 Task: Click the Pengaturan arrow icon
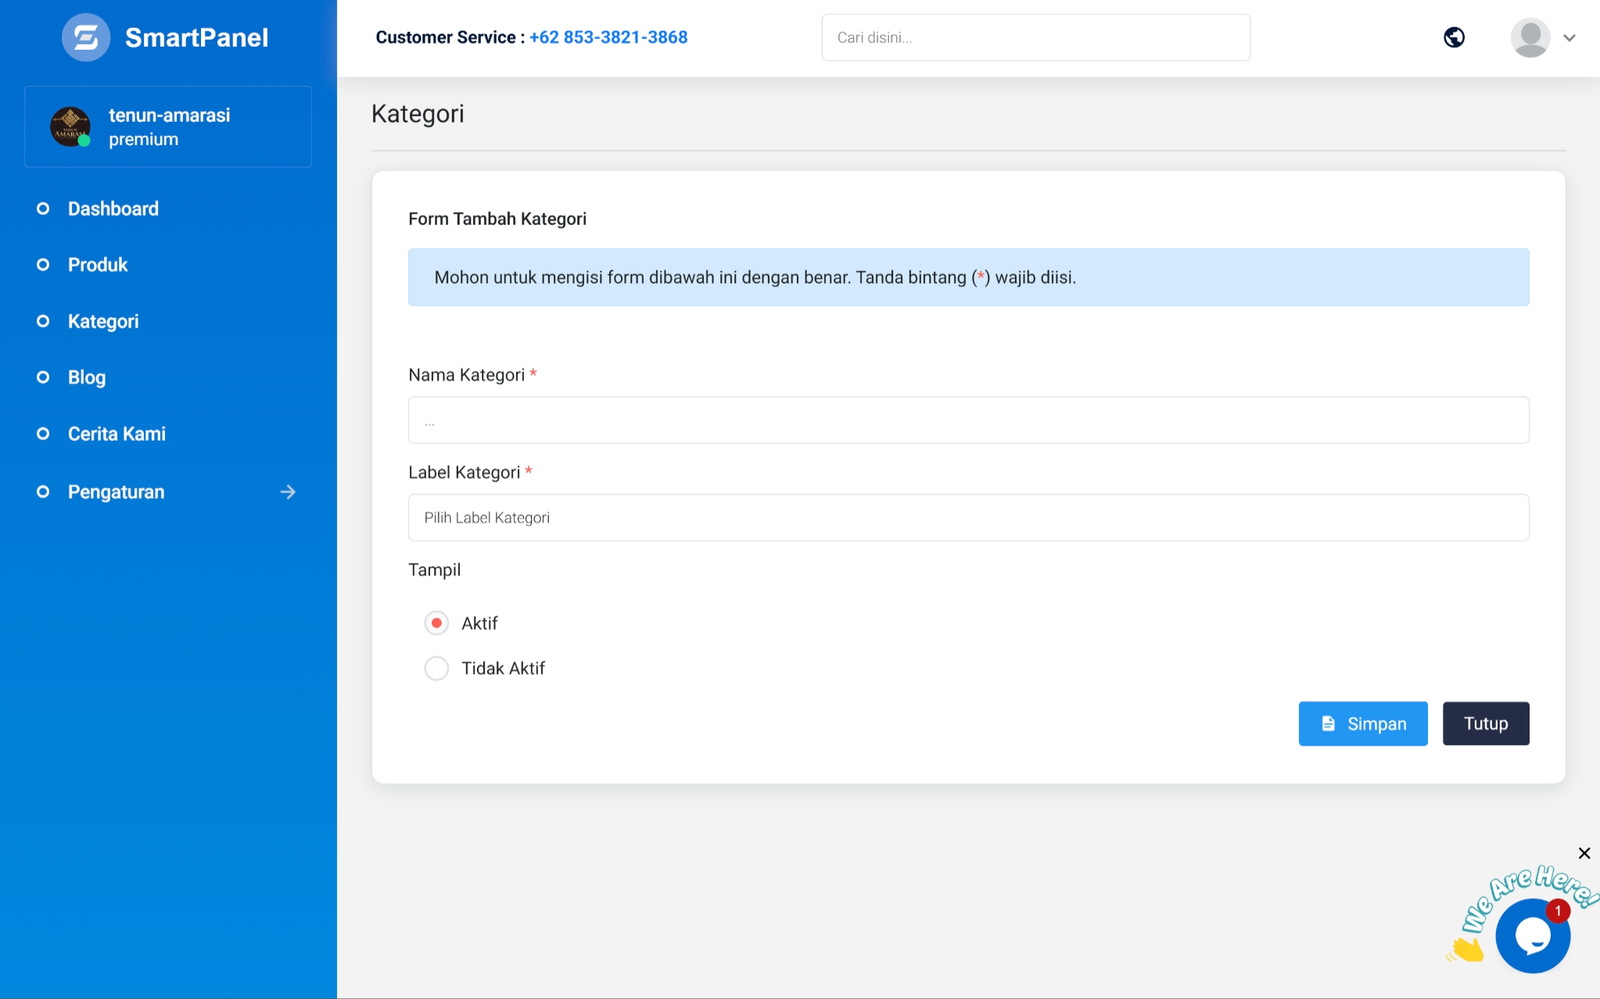pyautogui.click(x=288, y=492)
